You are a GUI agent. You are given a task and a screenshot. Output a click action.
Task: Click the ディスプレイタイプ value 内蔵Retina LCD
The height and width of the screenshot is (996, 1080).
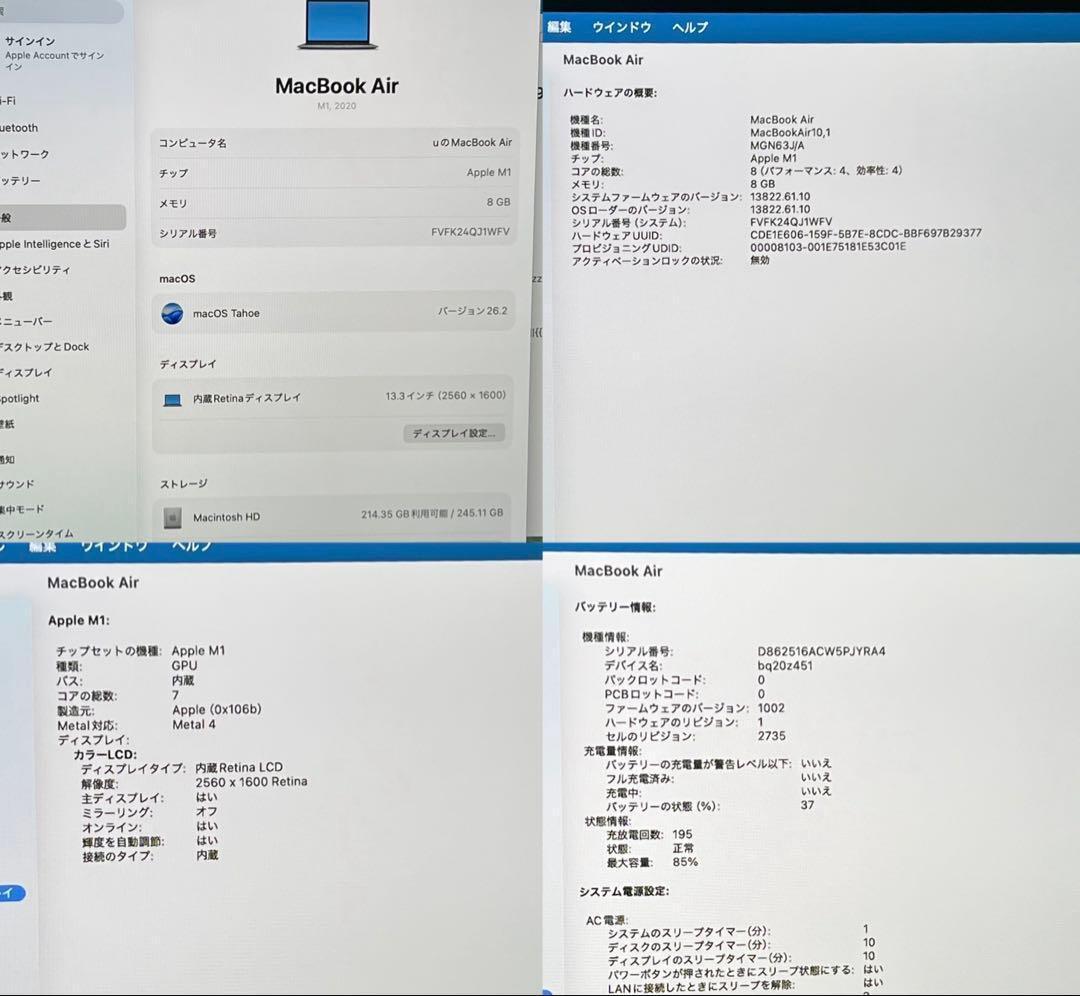239,767
